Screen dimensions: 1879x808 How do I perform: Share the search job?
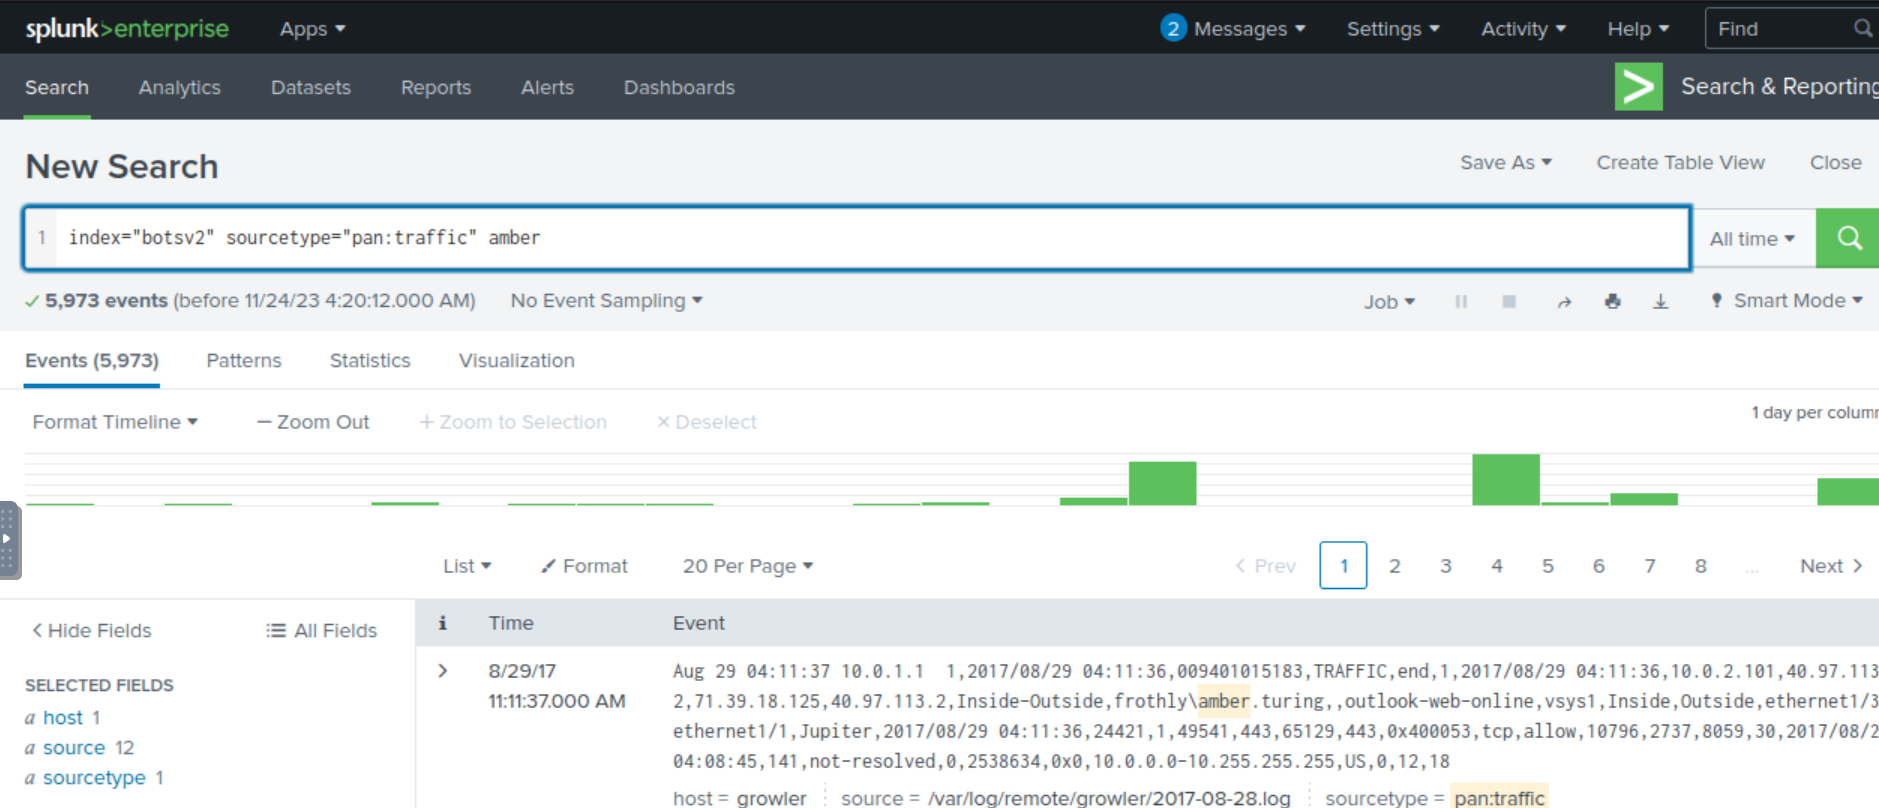click(1564, 301)
